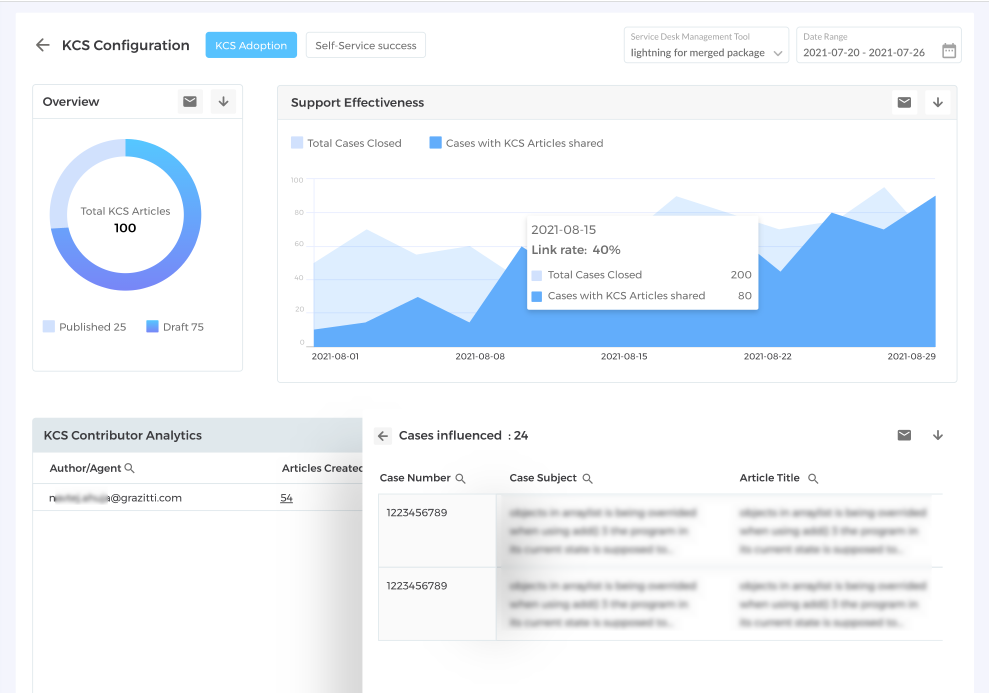Expand the Service Desk Management Tool dropdown
Viewport: 989px width, 693px height.
(x=778, y=53)
